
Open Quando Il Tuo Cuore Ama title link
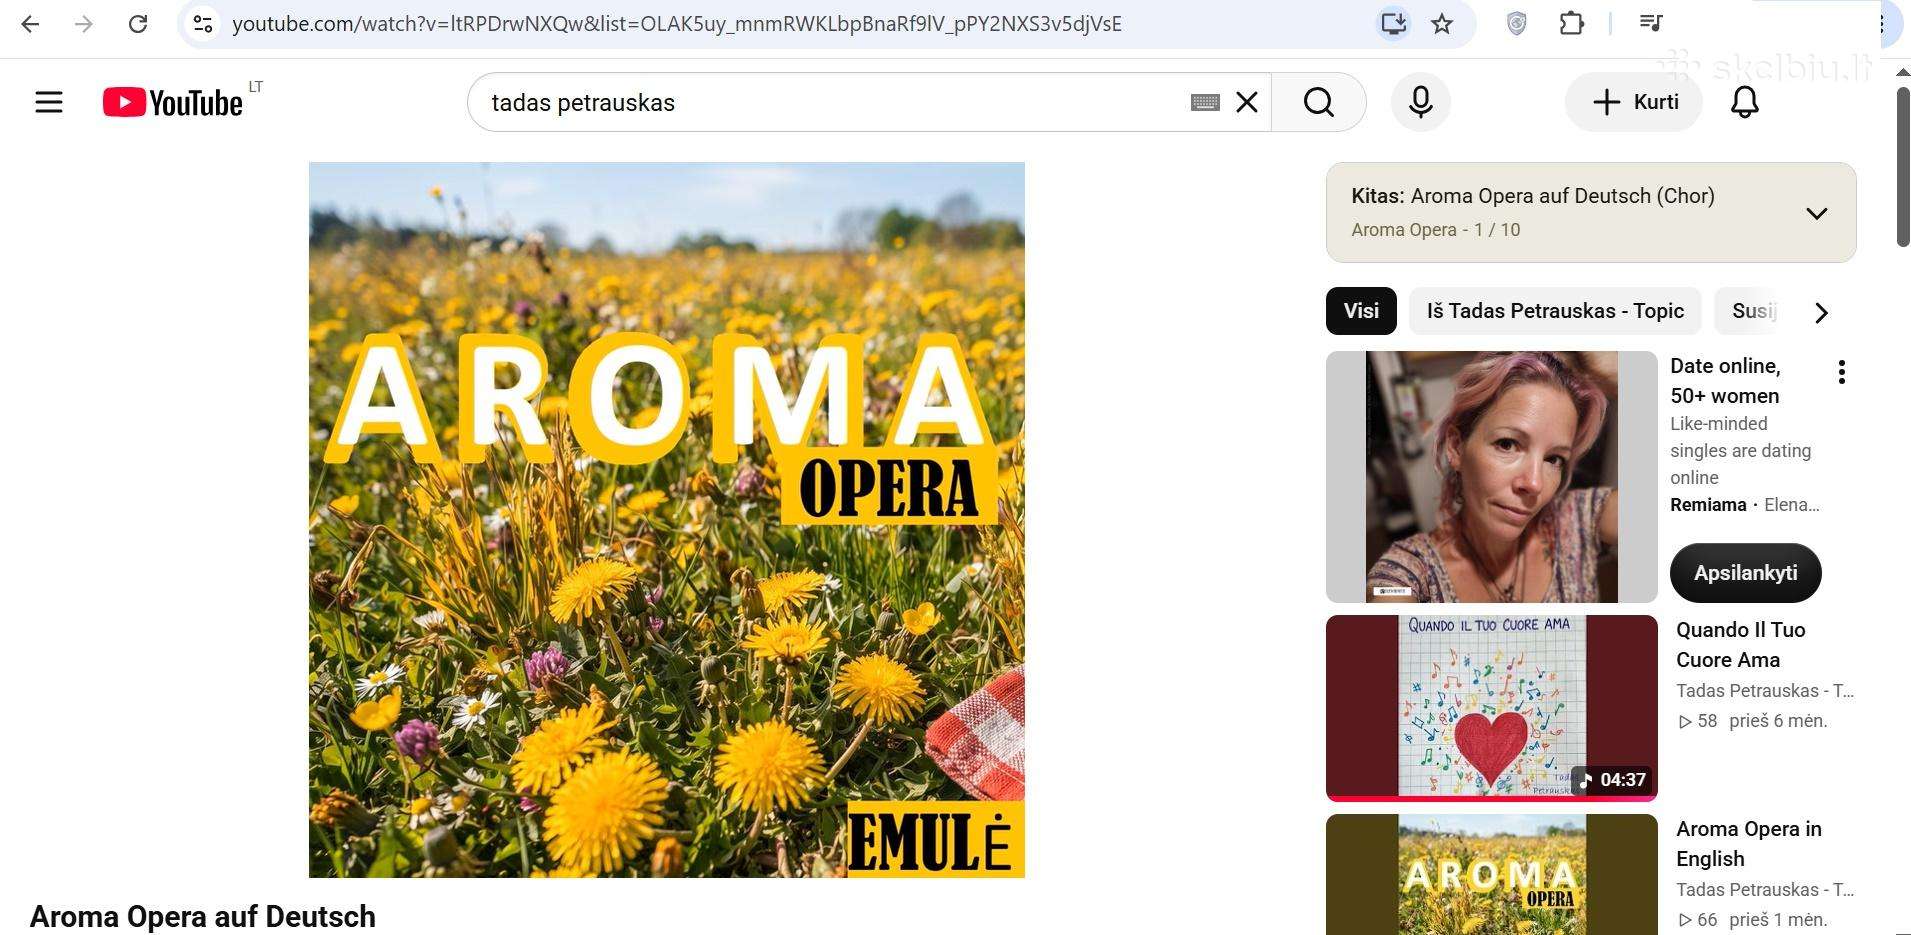coord(1740,645)
